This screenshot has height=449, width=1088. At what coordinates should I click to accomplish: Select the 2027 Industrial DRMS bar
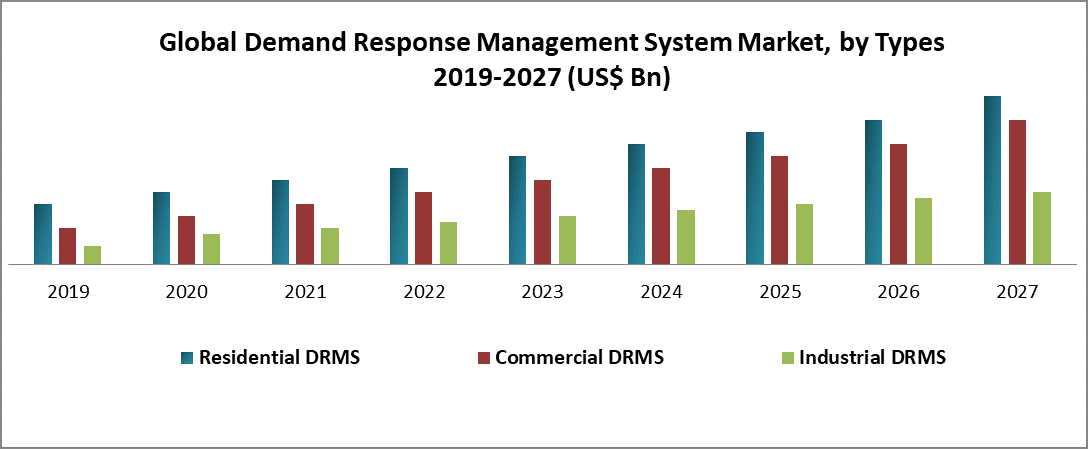click(1042, 228)
